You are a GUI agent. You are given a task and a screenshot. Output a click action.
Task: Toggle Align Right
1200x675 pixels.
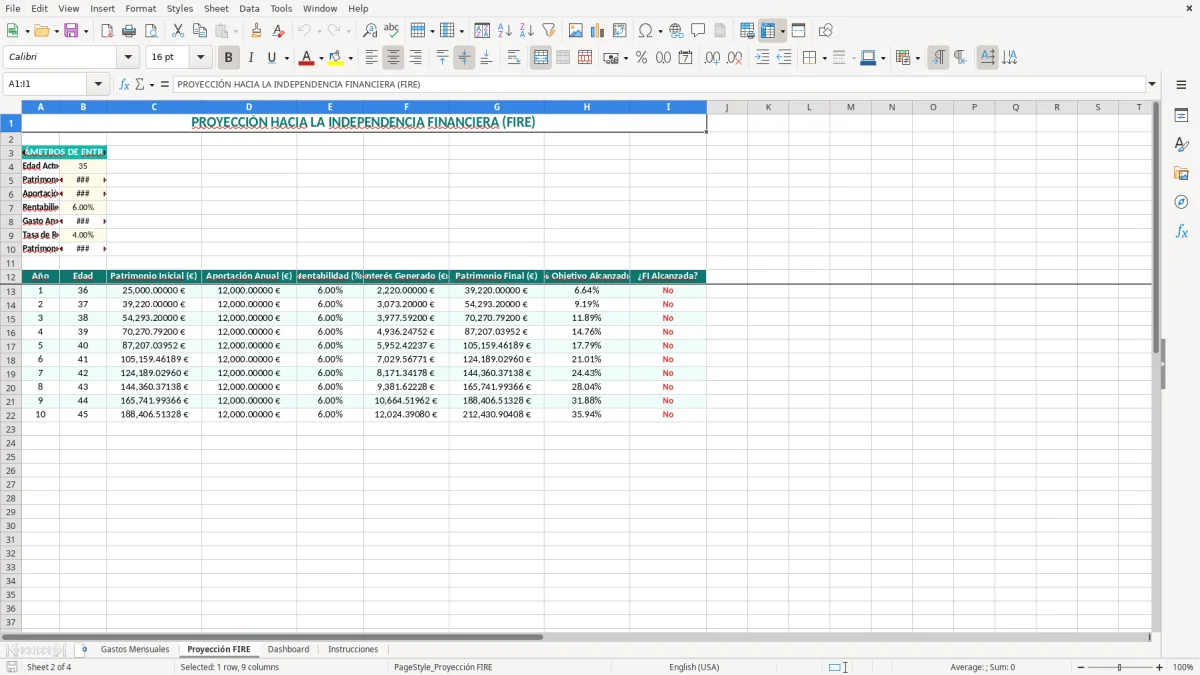(415, 58)
